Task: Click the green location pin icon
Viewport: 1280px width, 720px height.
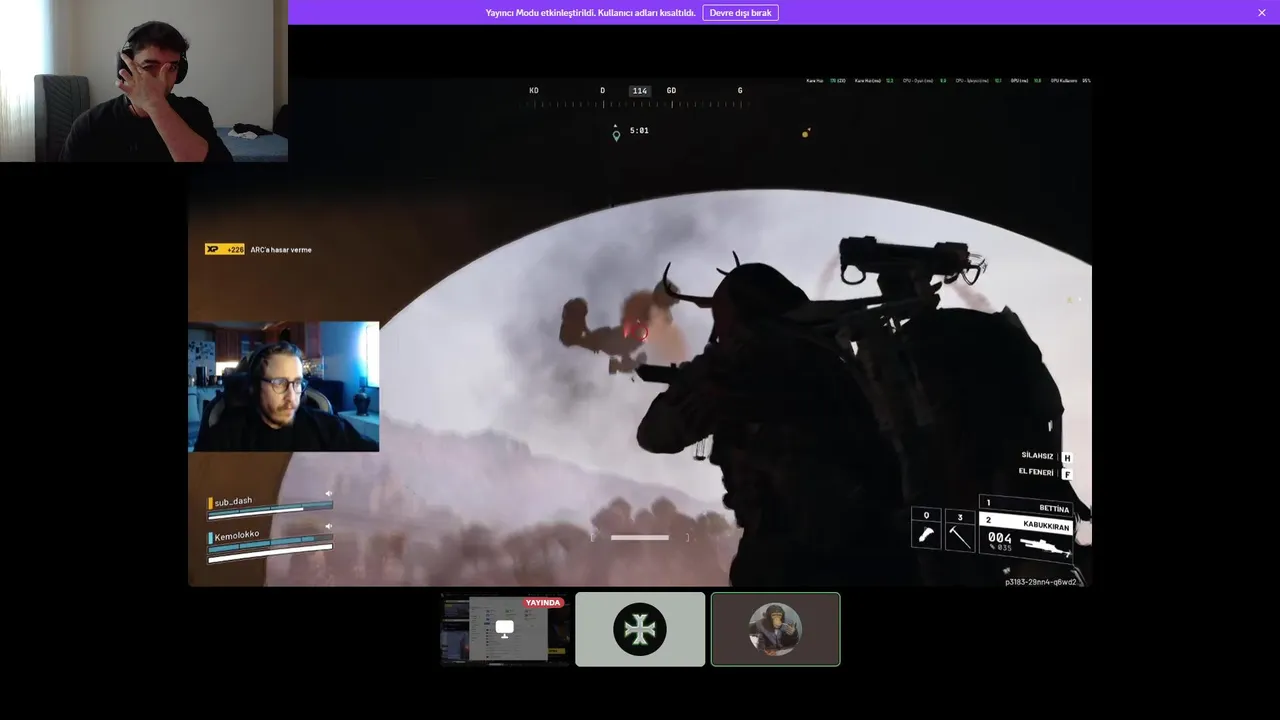Action: 616,134
